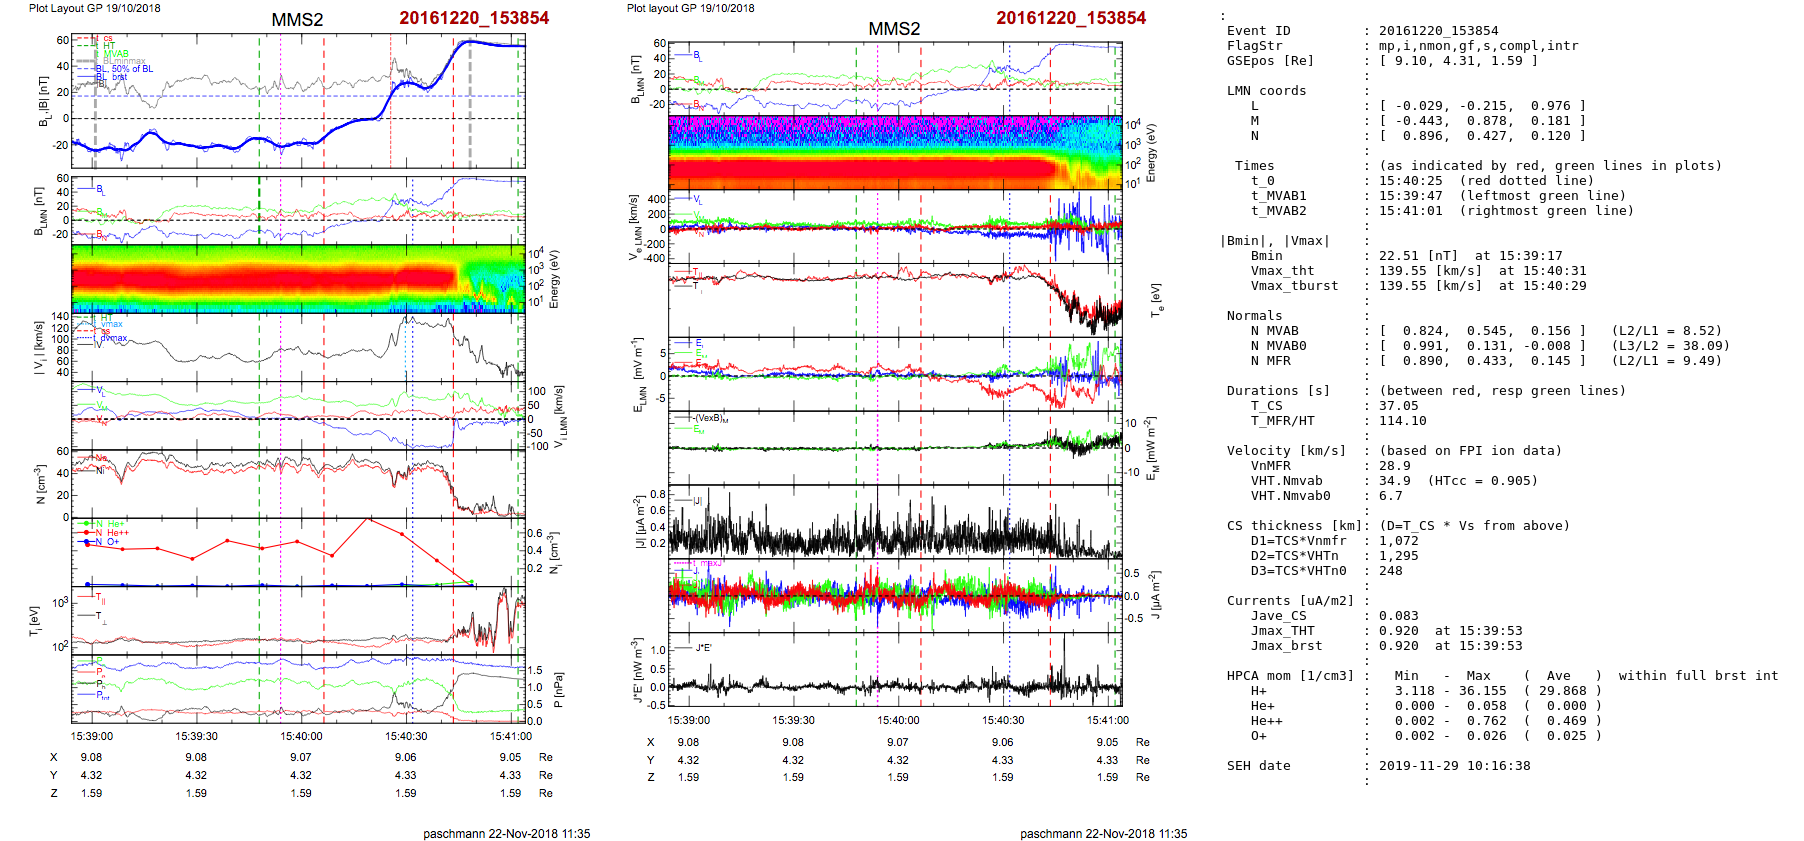
Task: Click the "Event ID" label in text panel
Action: (x=1258, y=31)
